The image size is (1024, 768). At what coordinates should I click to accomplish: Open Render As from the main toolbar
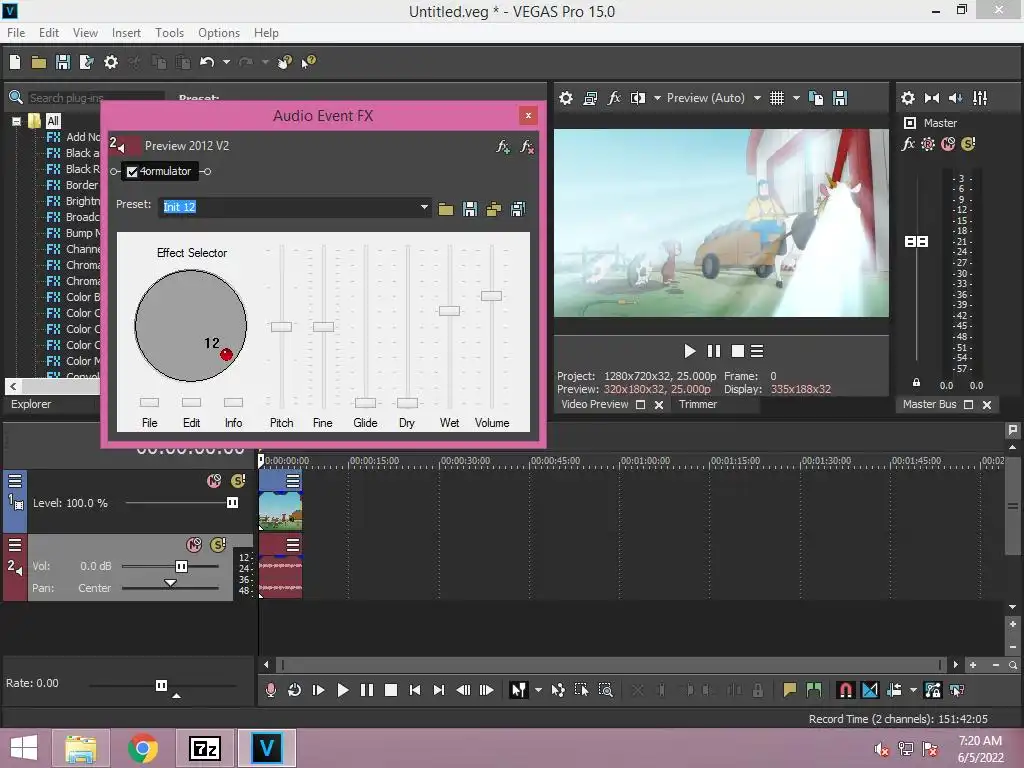[87, 62]
